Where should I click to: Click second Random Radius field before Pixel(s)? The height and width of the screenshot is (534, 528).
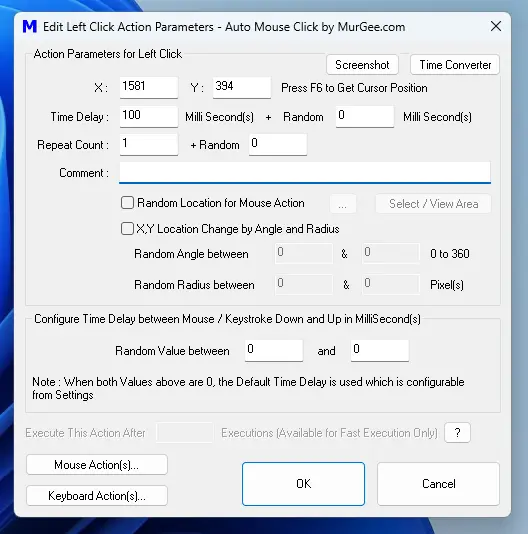(391, 284)
